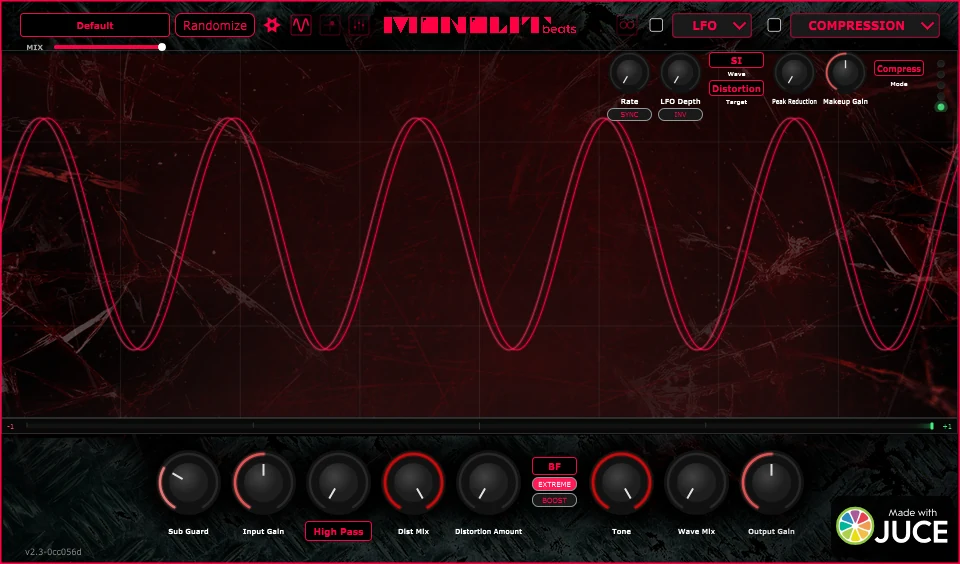Screen dimensions: 960x564
Task: Change the SI wave type selector
Action: tap(736, 60)
